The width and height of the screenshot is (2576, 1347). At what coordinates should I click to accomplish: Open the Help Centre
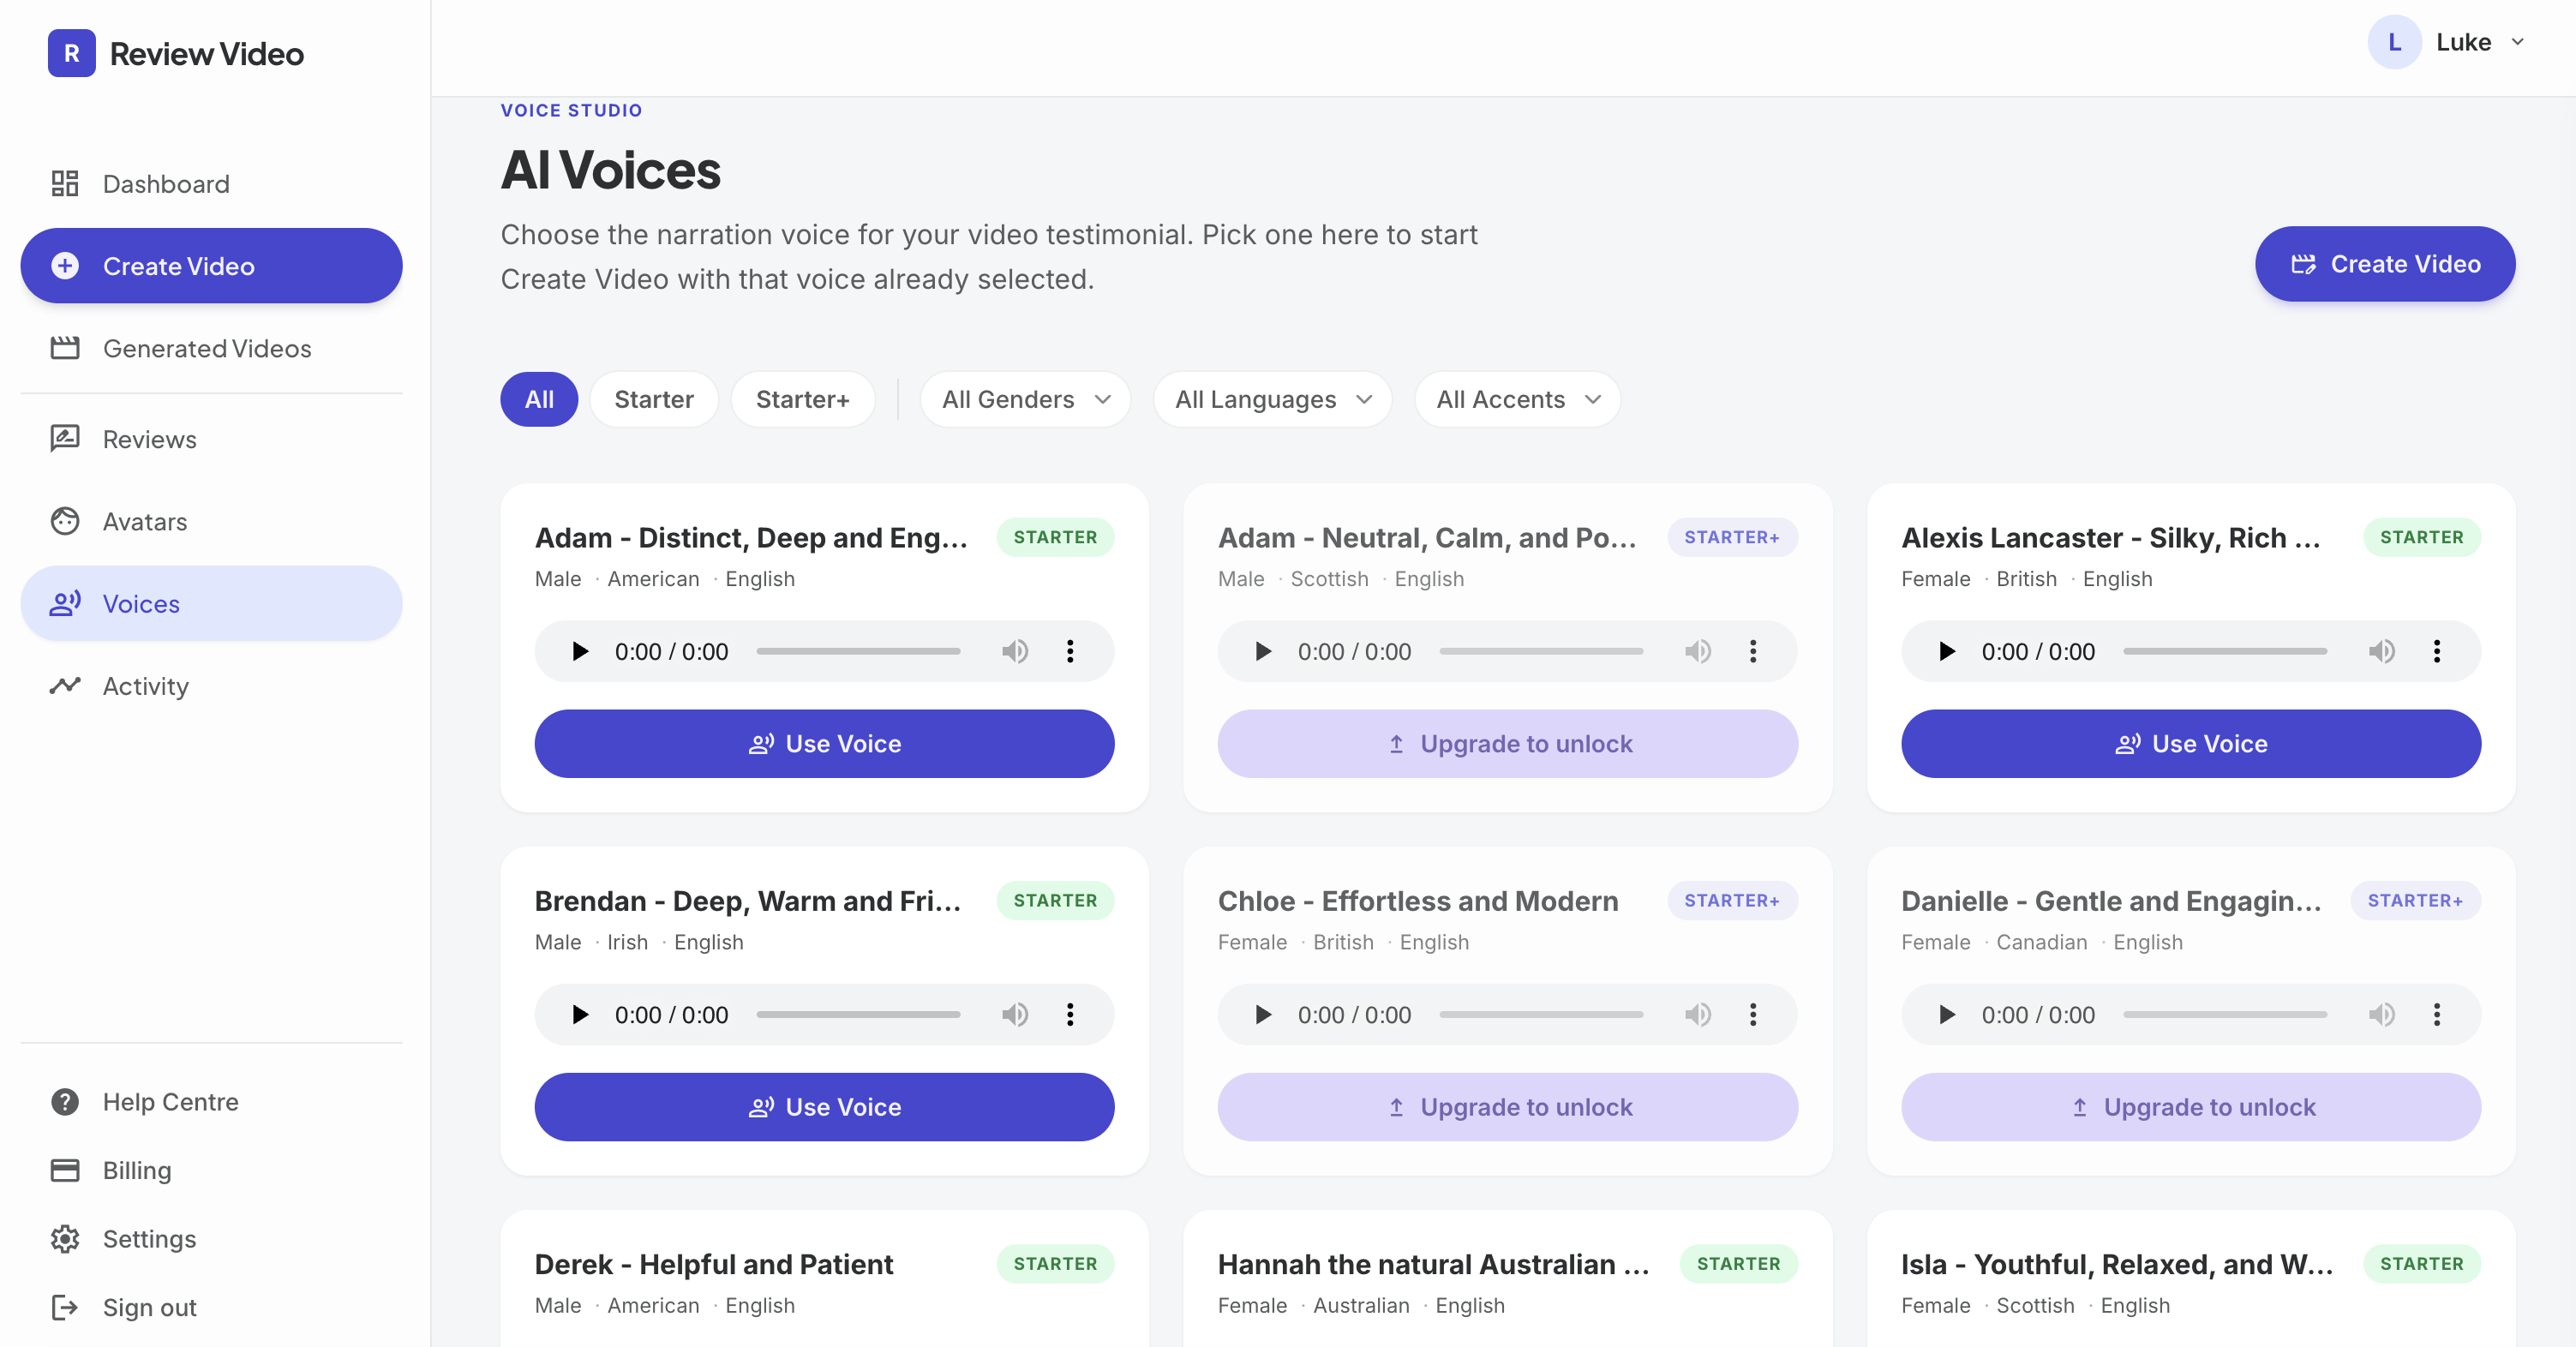coord(211,1102)
